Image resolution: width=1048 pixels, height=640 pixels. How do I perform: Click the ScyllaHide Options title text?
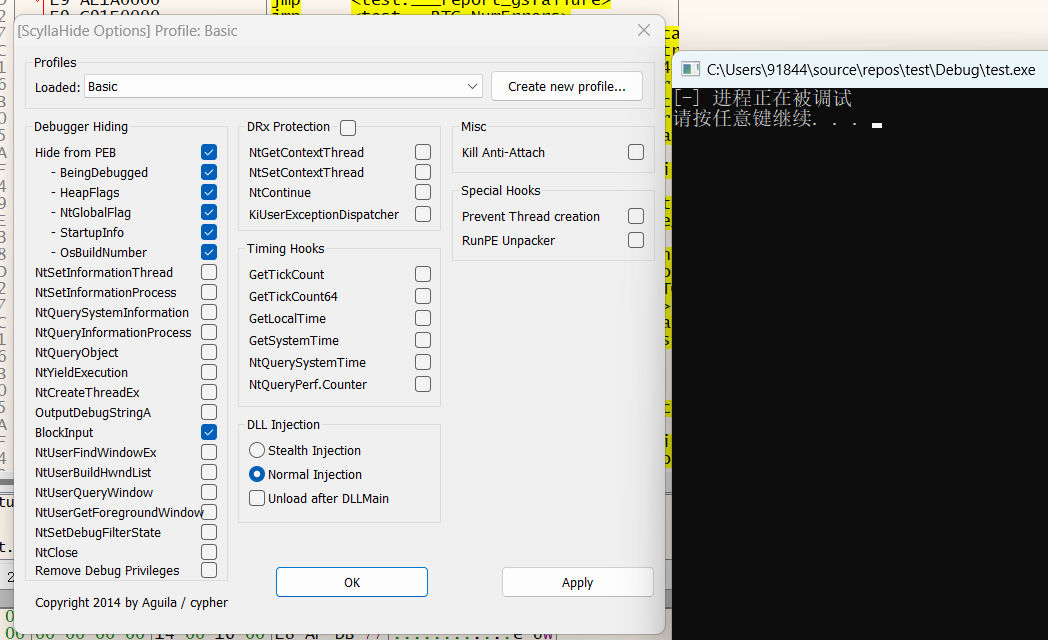128,31
